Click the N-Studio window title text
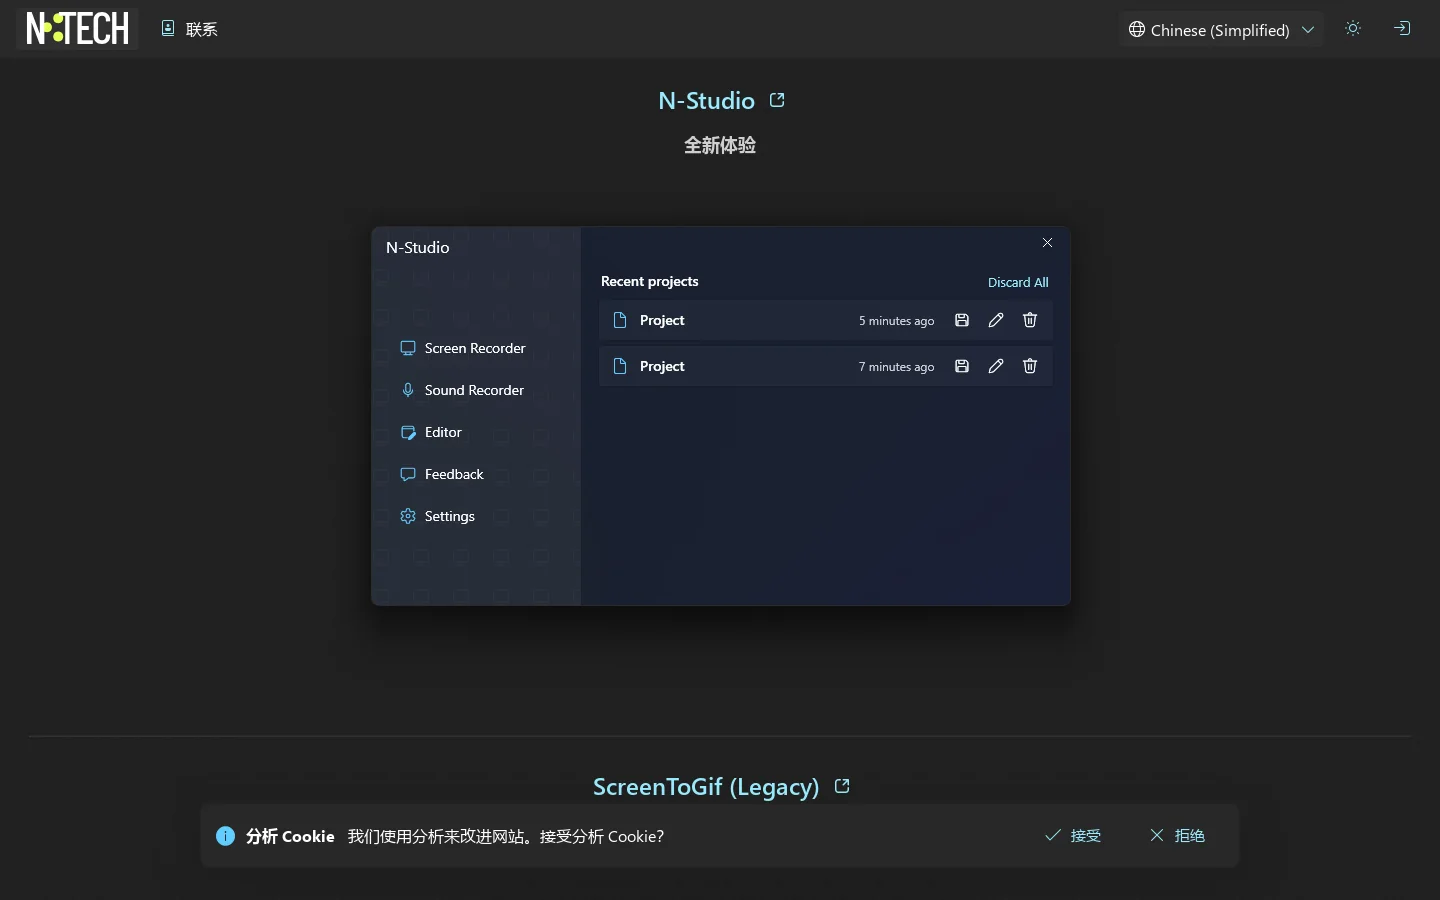 click(418, 247)
